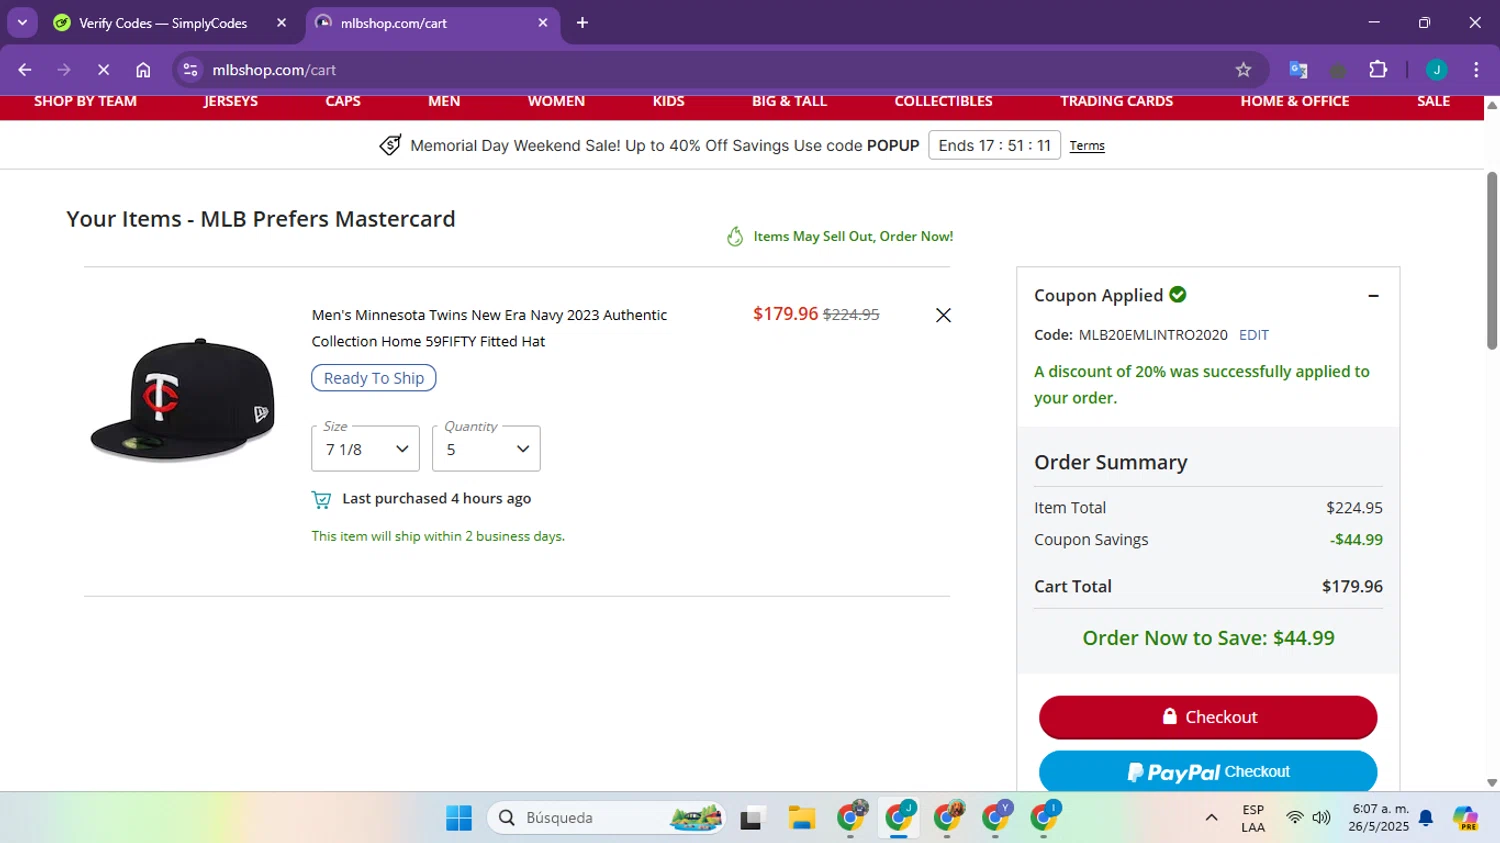Open the Copilot icon in the taskbar

click(1466, 818)
